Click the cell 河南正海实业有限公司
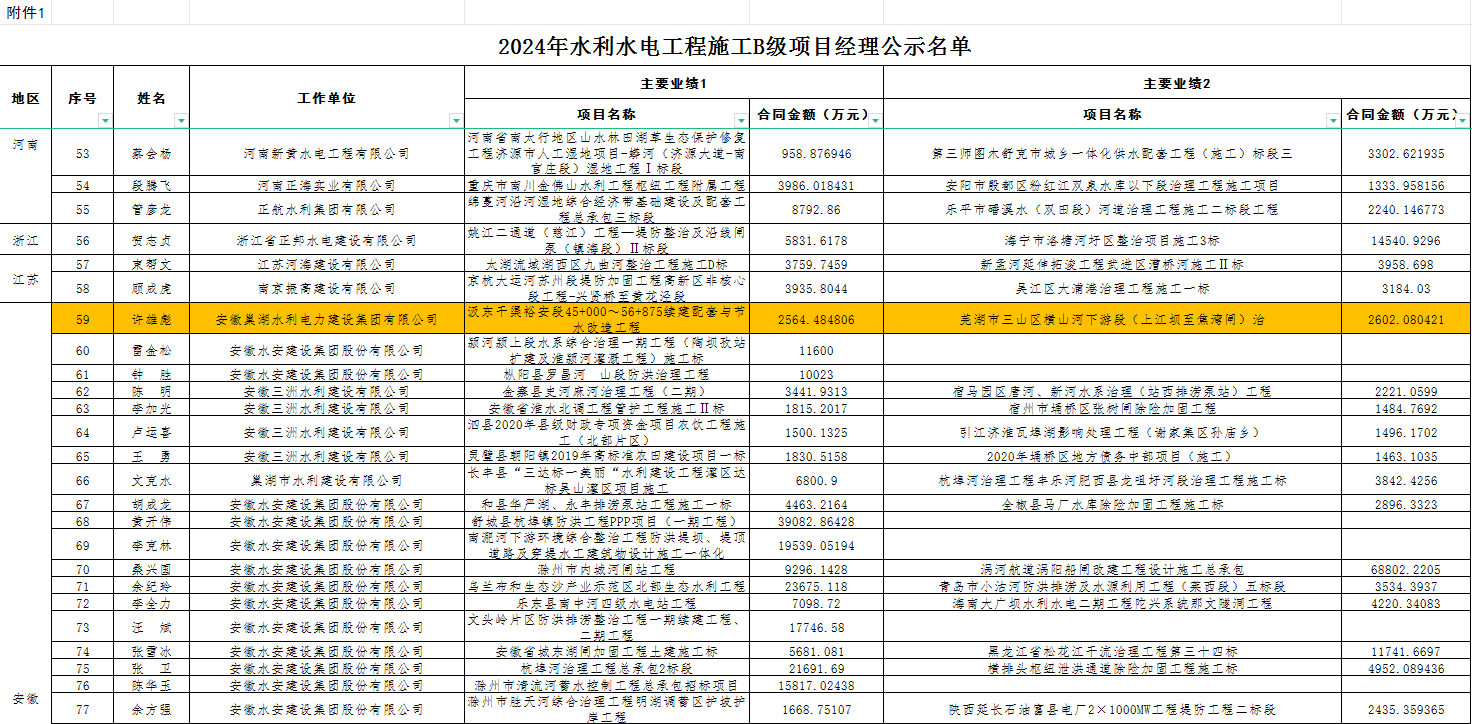The image size is (1472, 724). pyautogui.click(x=326, y=186)
